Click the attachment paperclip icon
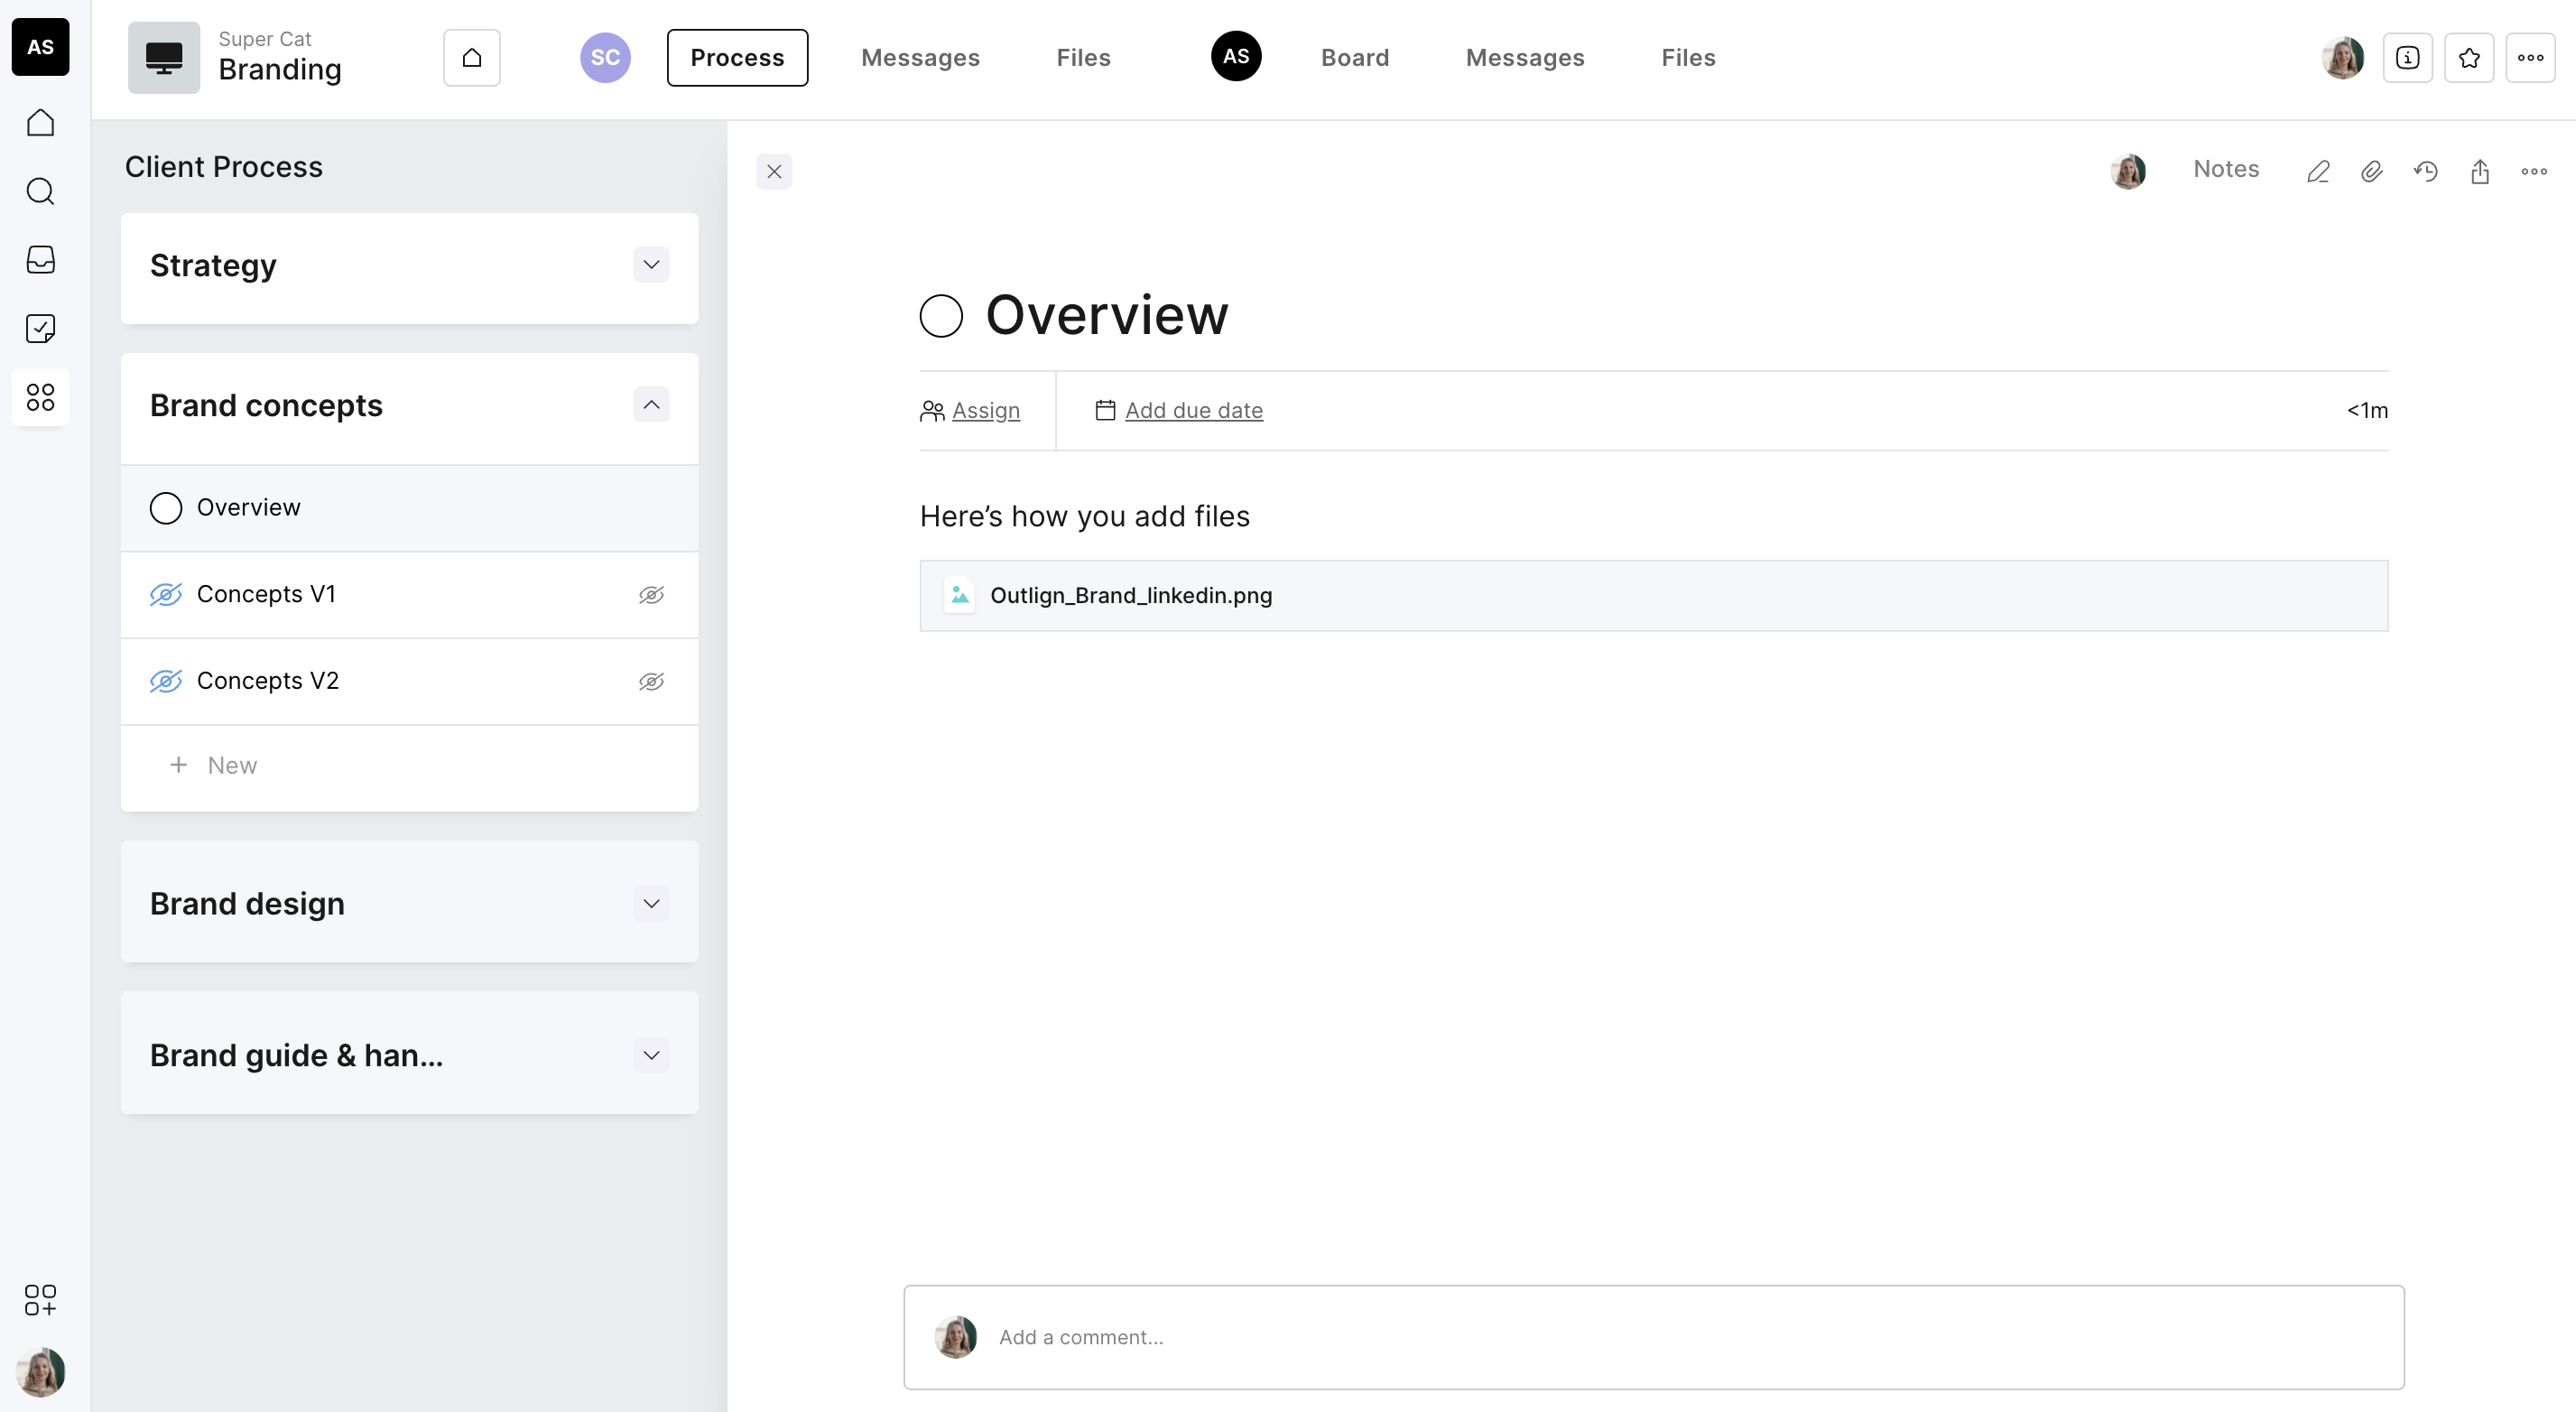This screenshot has height=1412, width=2576. pos(2371,172)
